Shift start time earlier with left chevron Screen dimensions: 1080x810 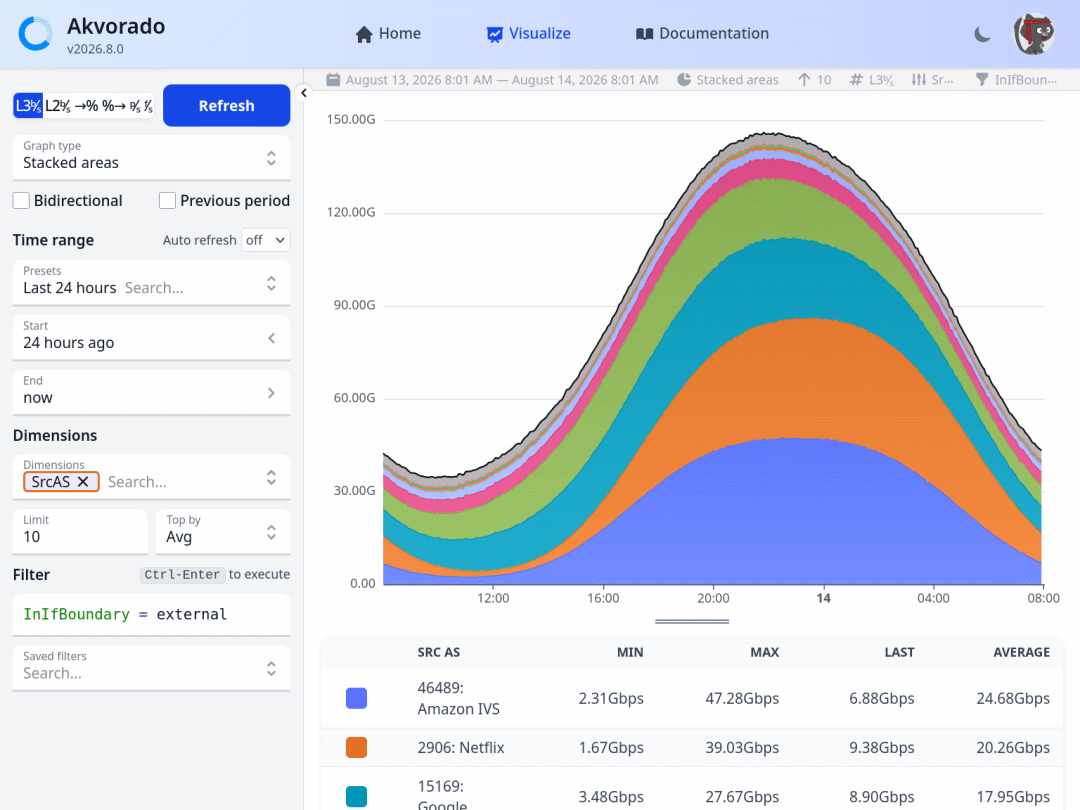pos(271,338)
